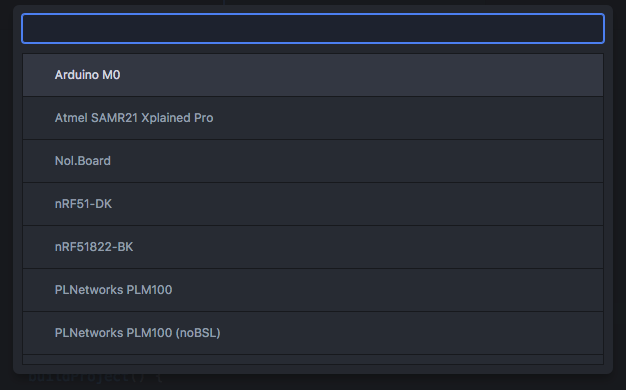626x390 pixels.
Task: Select the Atmel Xplained Pro list row
Action: click(313, 118)
